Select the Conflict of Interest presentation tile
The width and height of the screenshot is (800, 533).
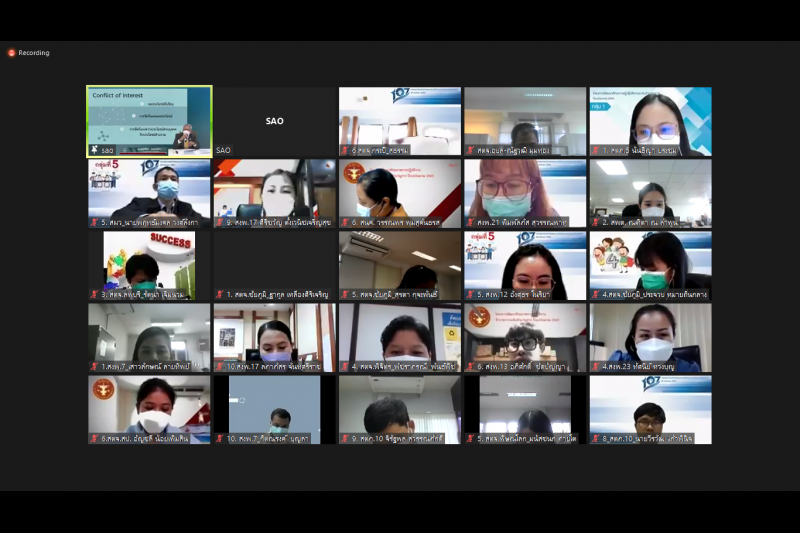click(149, 120)
